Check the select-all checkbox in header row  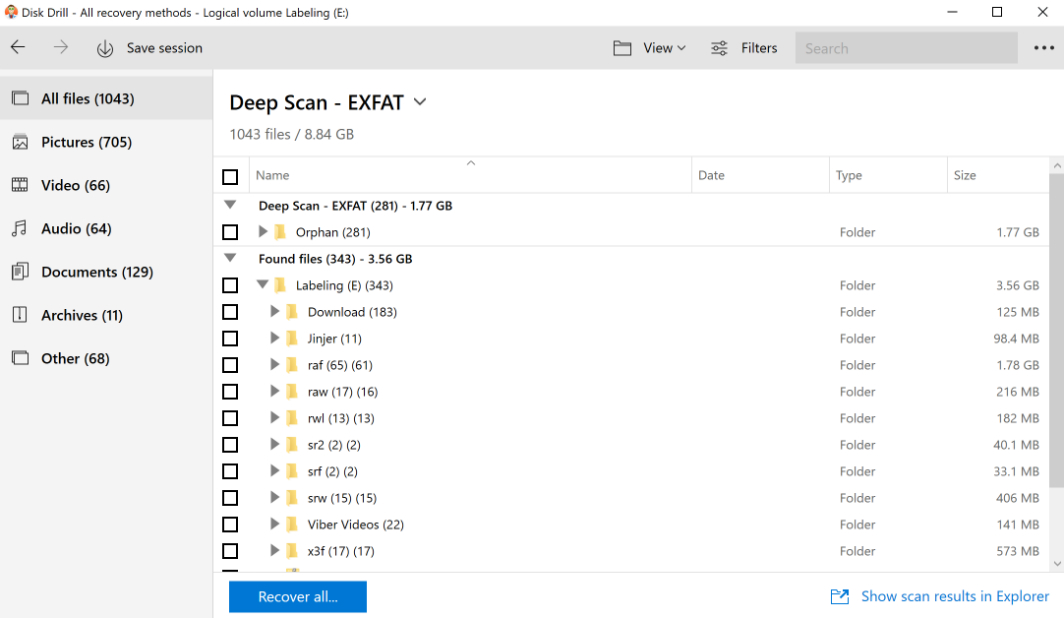pyautogui.click(x=230, y=176)
